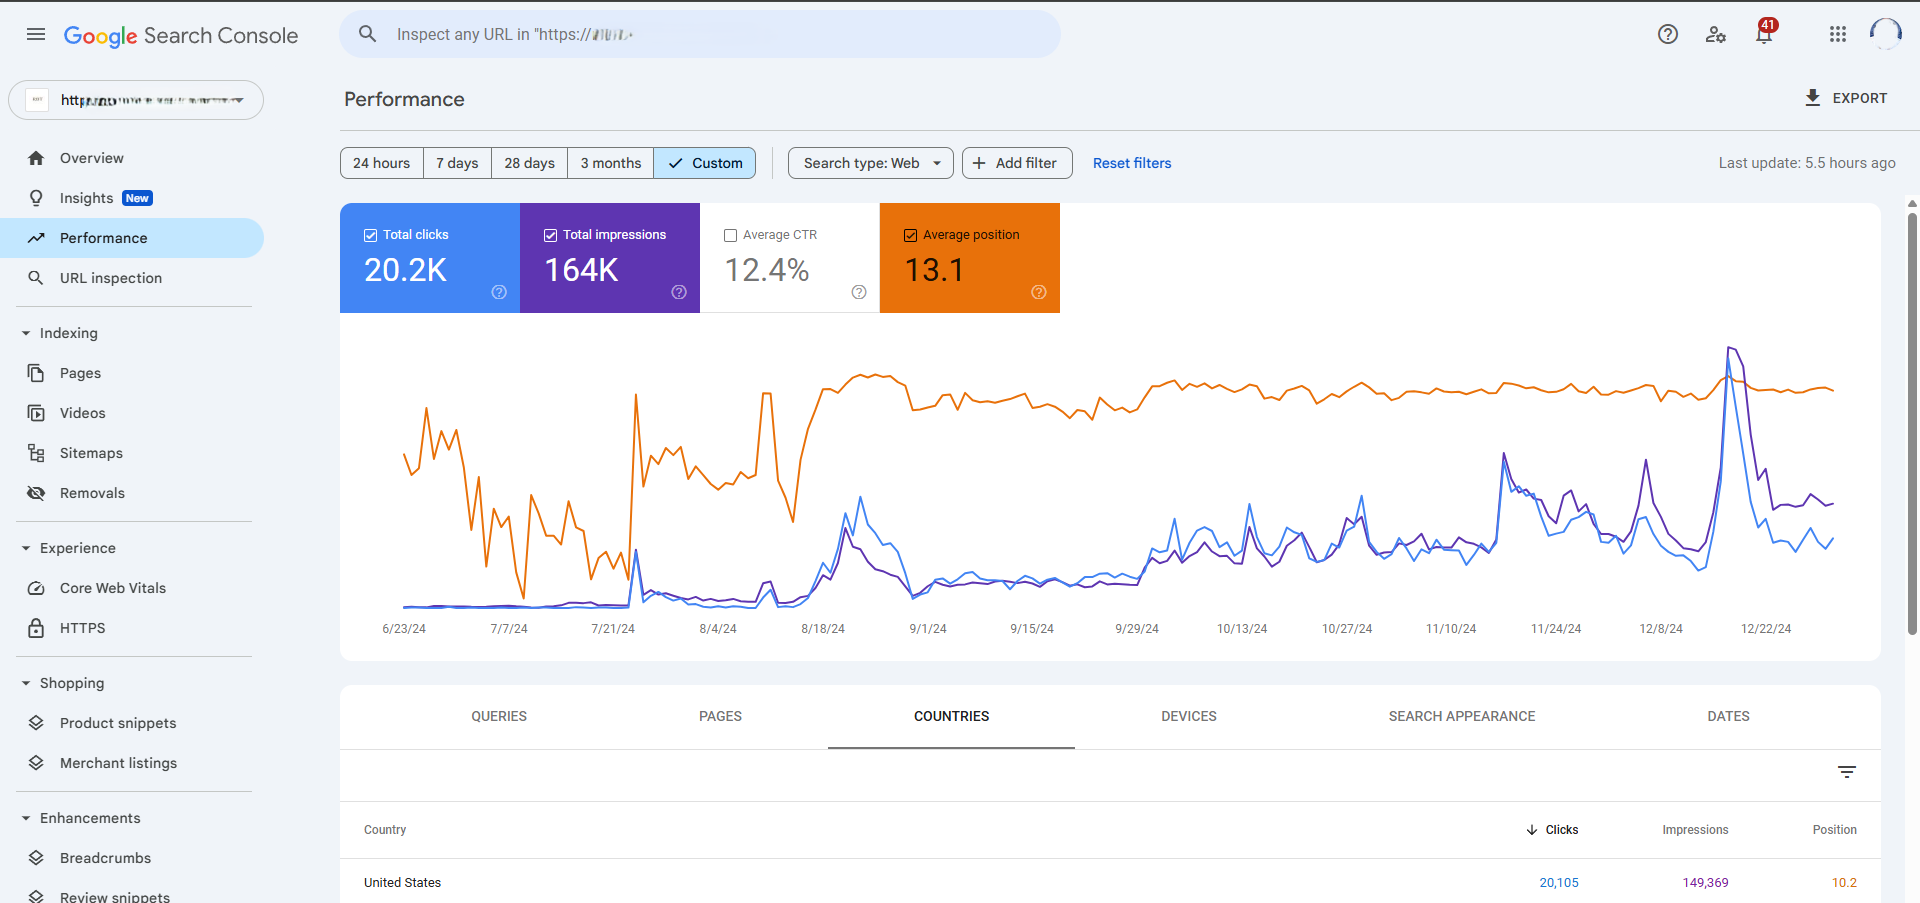This screenshot has height=903, width=1920.
Task: Click the Reset filters link
Action: (x=1131, y=163)
